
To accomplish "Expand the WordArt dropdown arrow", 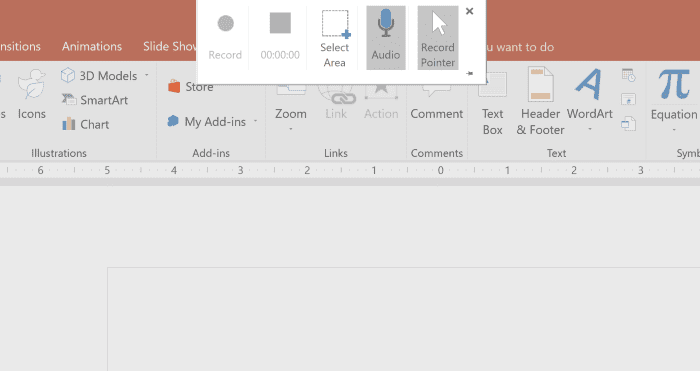I will [x=590, y=129].
